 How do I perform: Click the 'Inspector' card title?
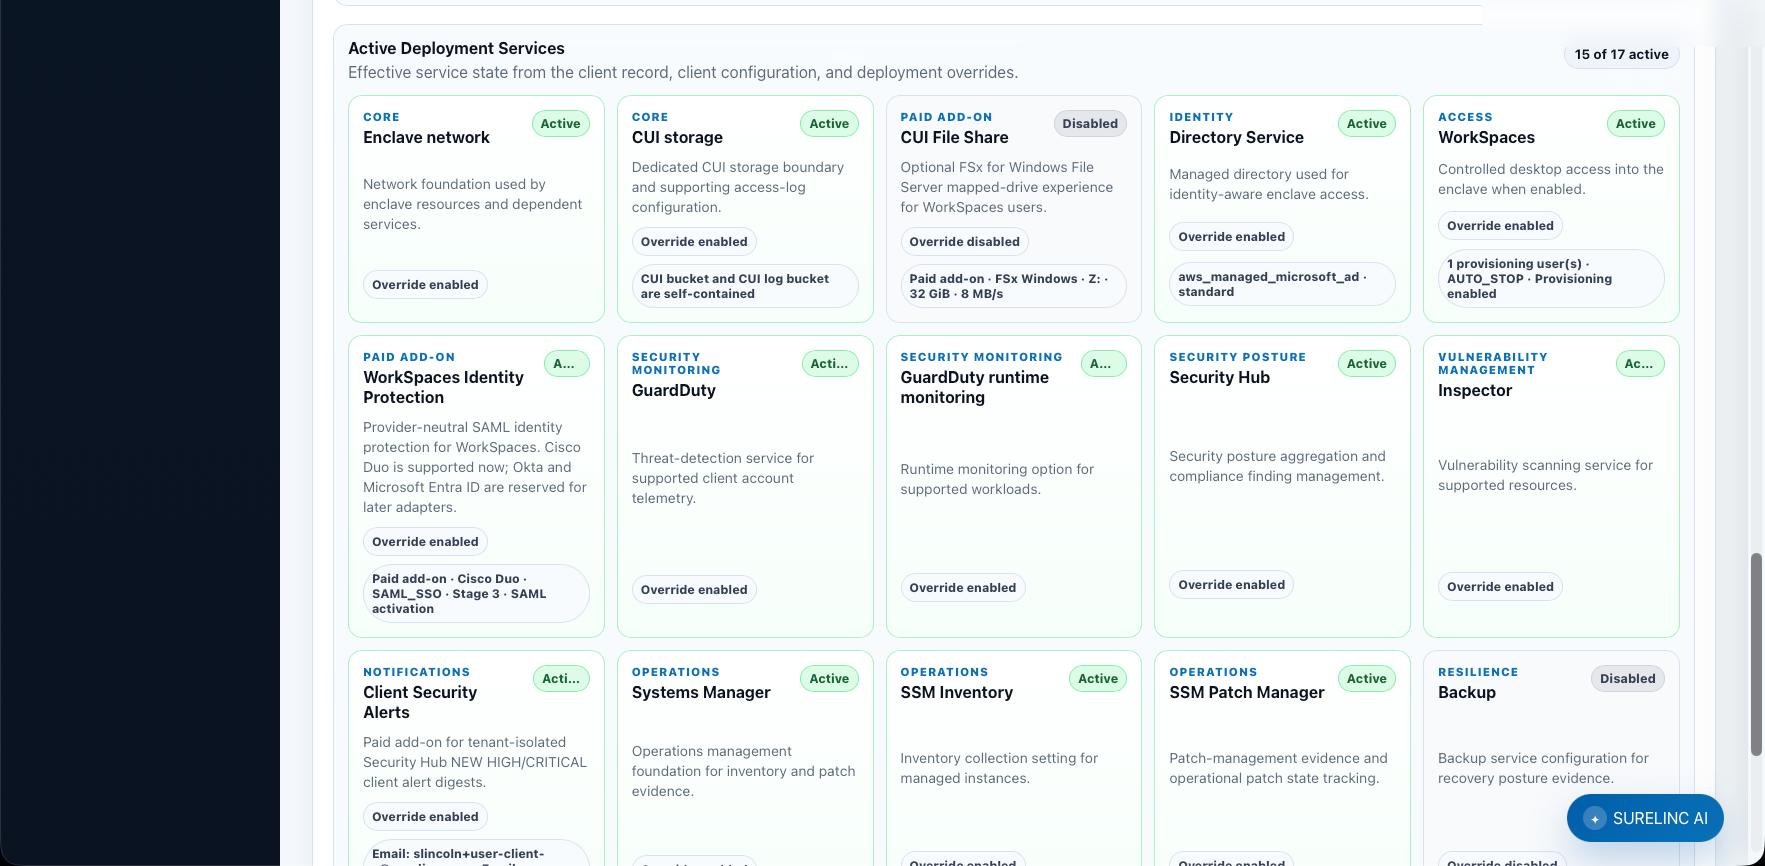pos(1475,391)
